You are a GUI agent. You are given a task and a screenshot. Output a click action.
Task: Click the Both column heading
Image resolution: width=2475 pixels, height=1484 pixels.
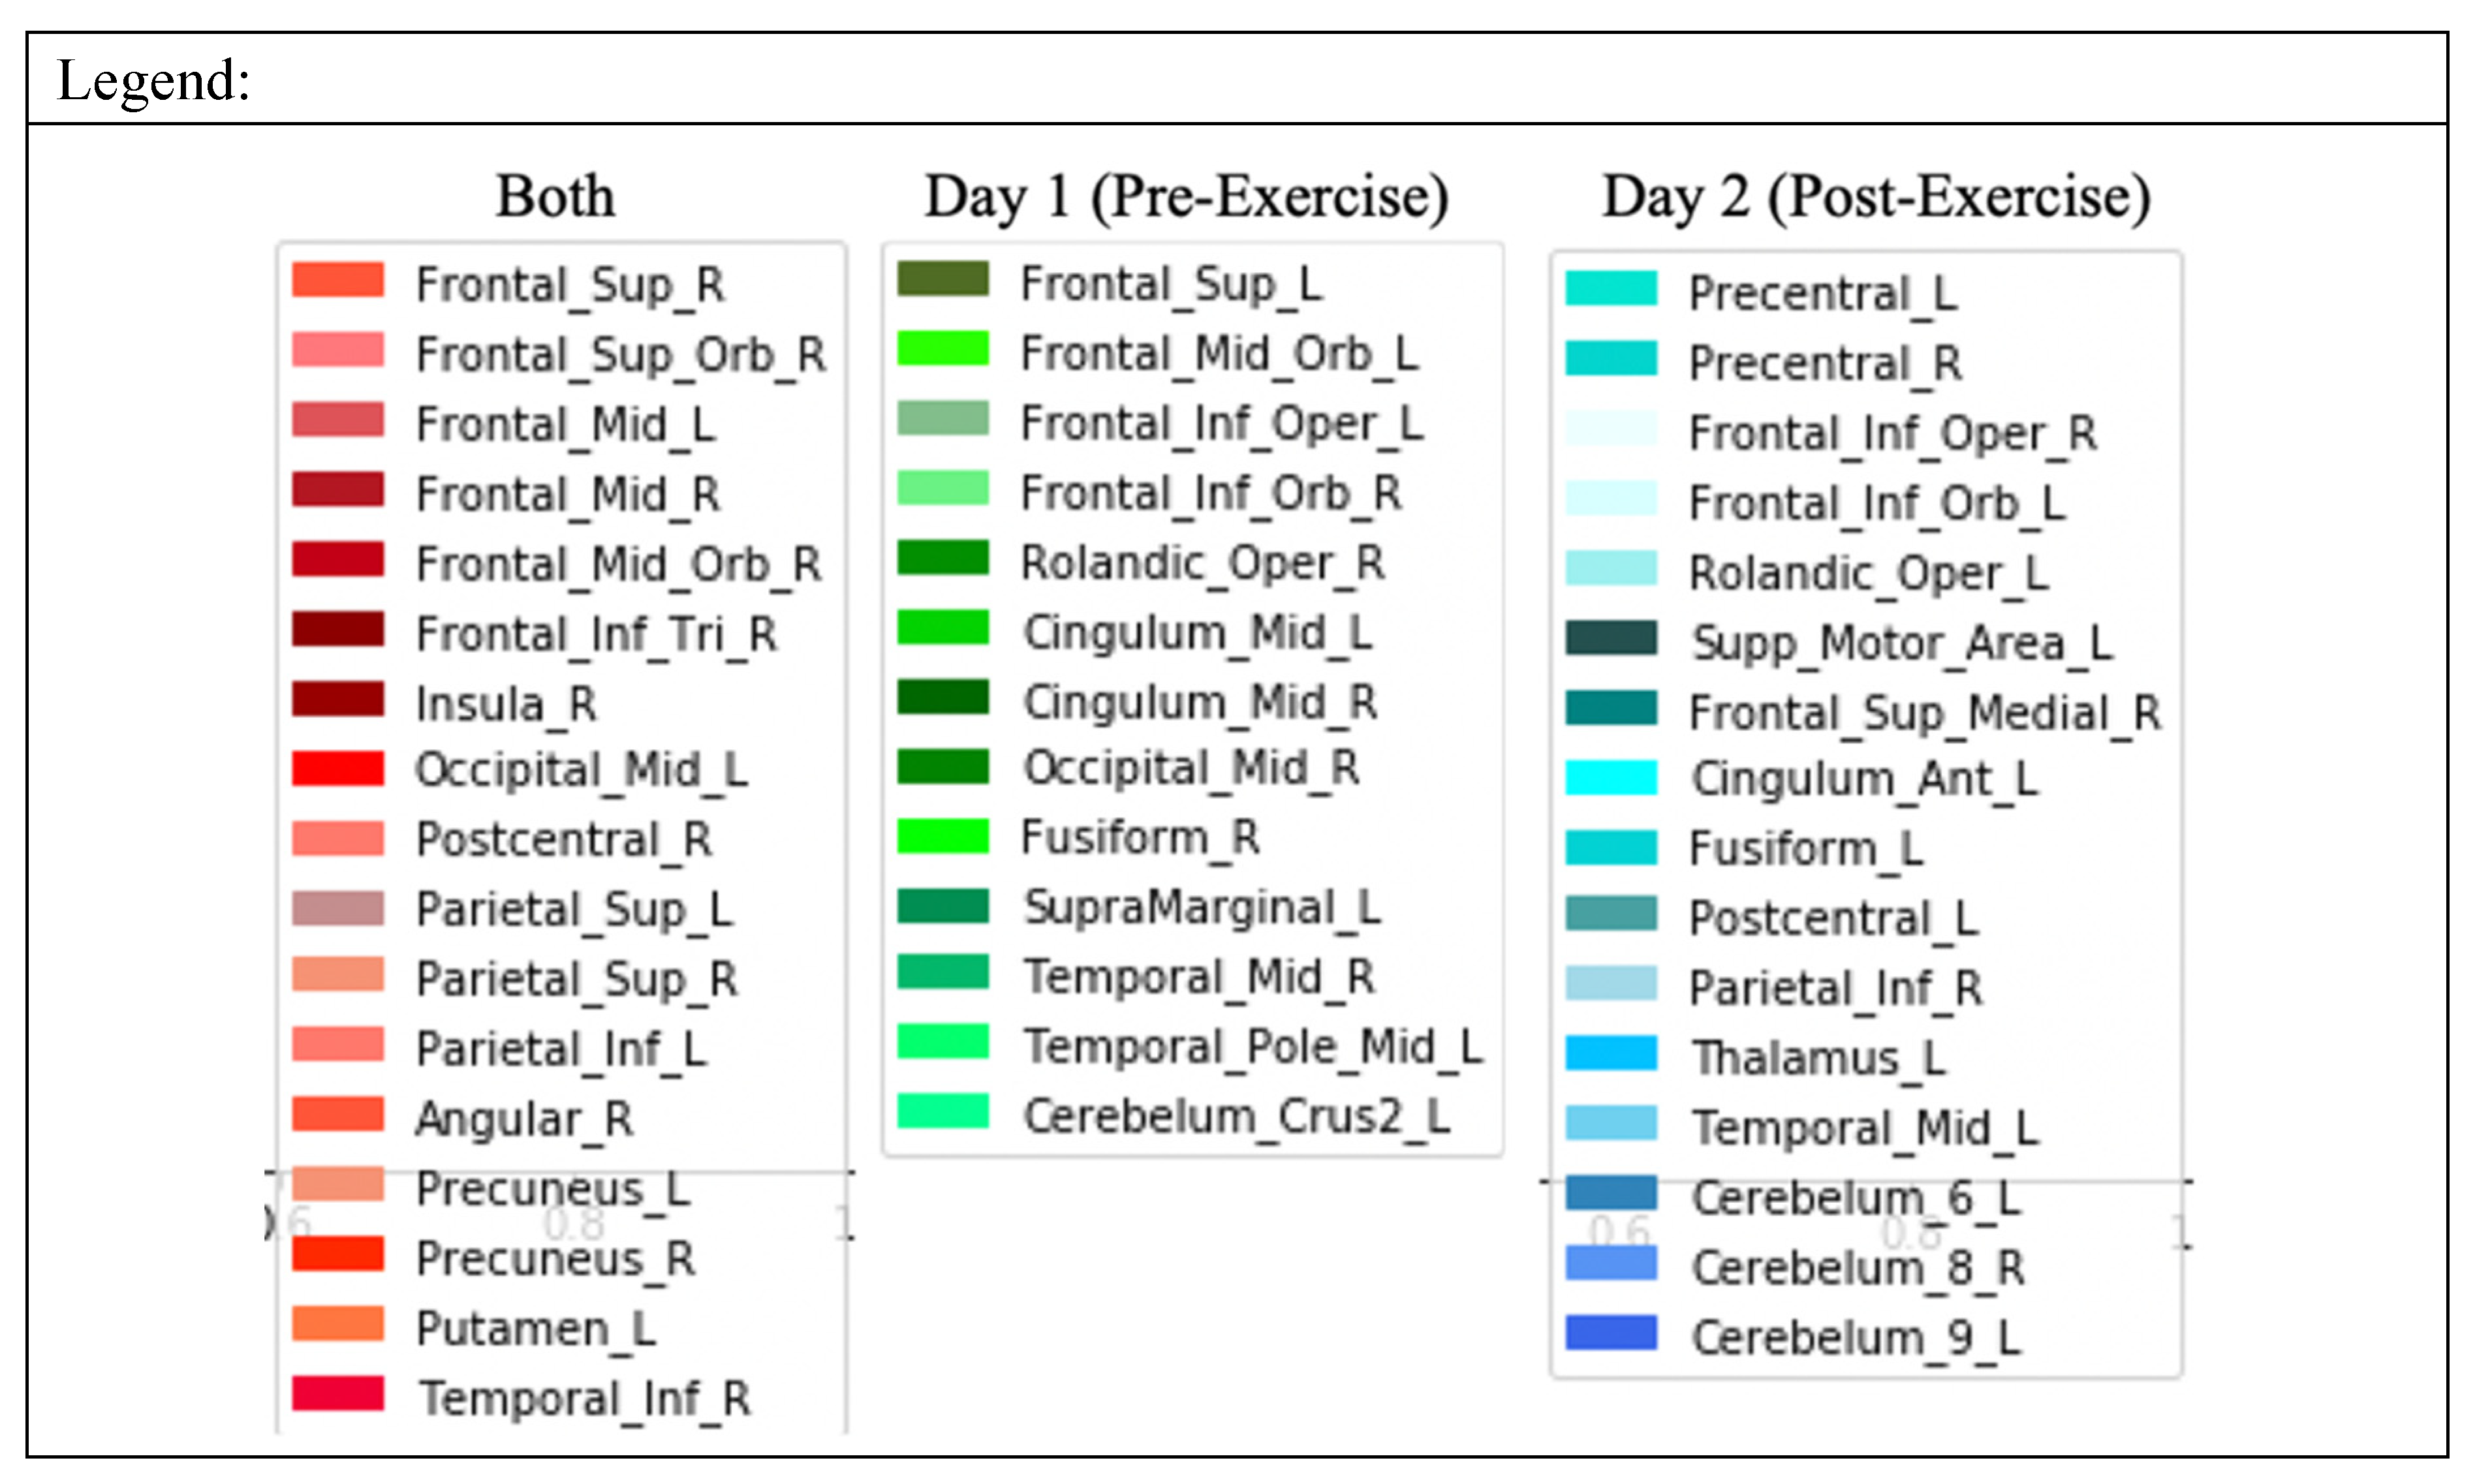click(556, 196)
